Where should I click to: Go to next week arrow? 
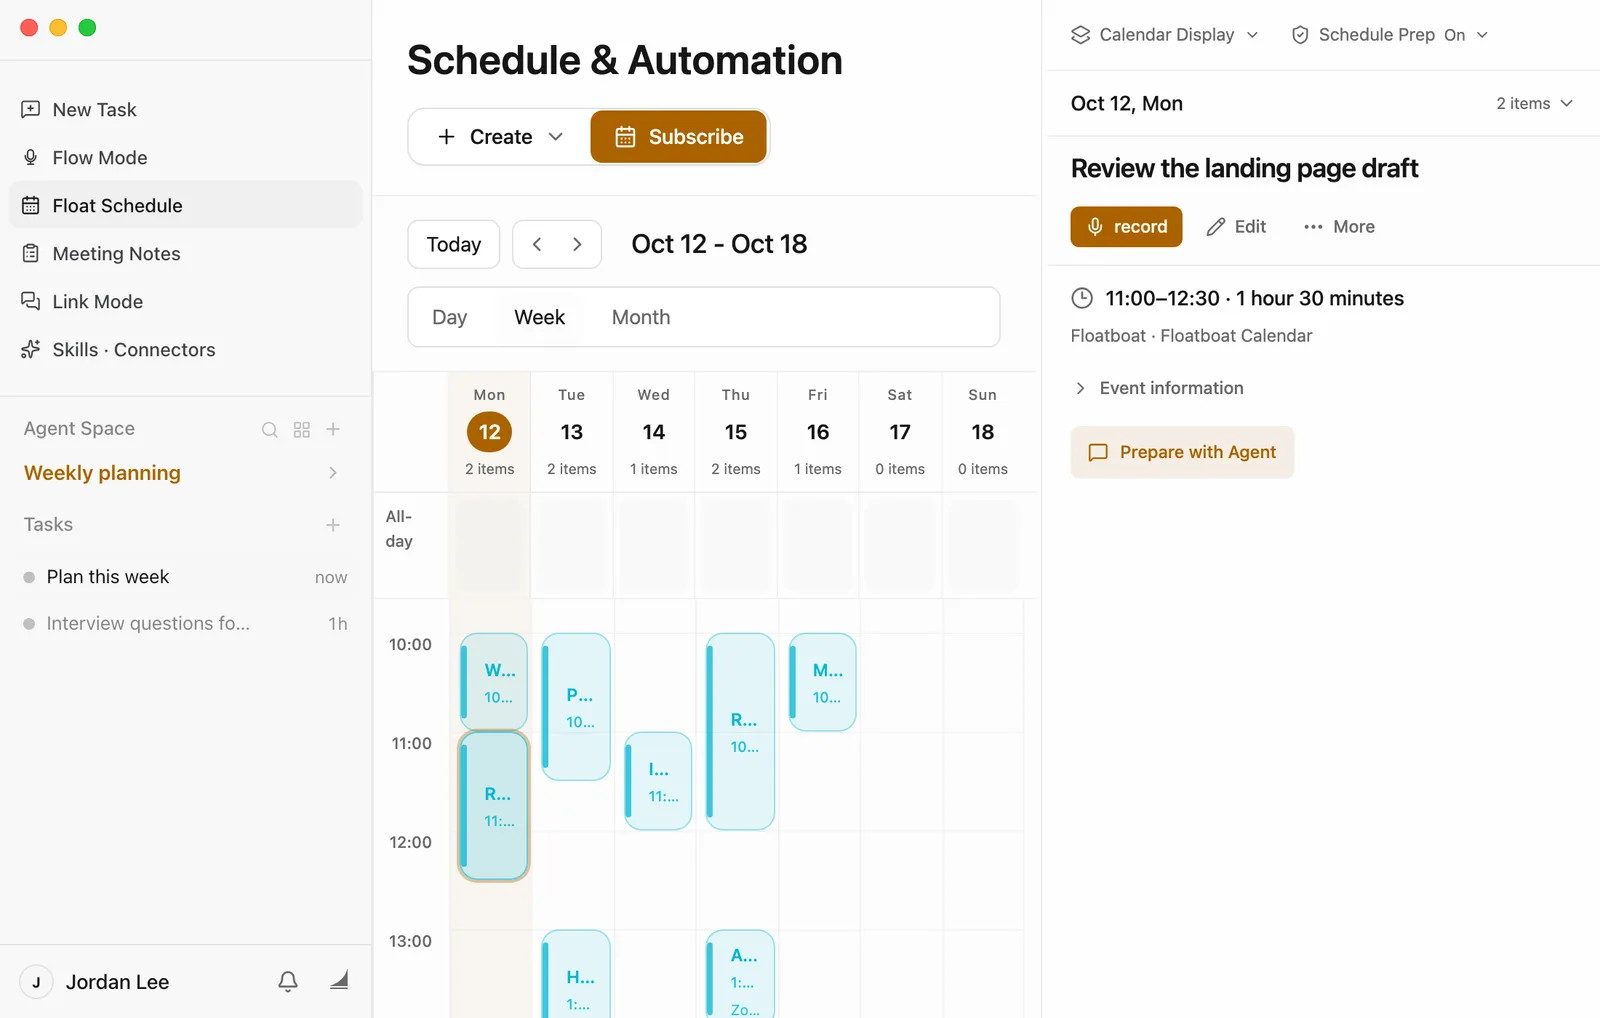tap(577, 245)
